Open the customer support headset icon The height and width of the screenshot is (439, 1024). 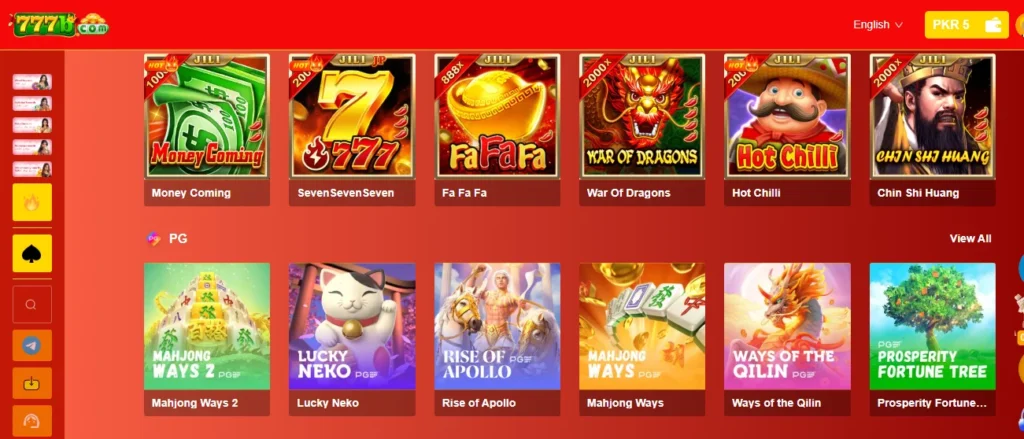tap(31, 421)
